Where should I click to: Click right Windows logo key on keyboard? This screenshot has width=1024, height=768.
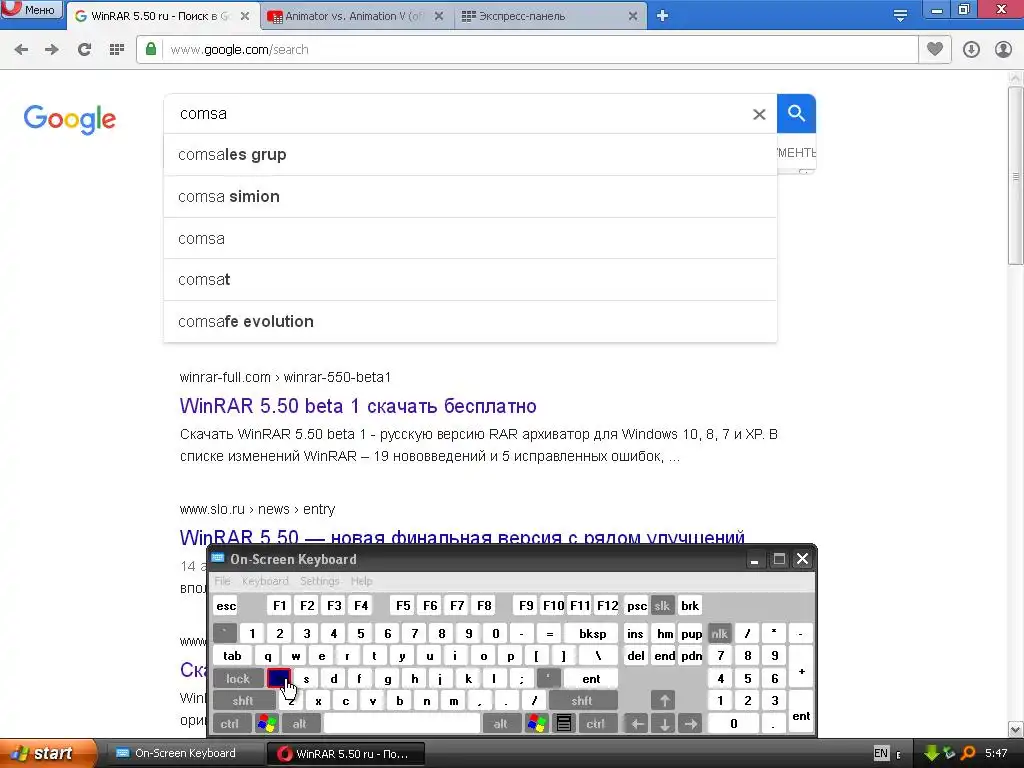536,724
